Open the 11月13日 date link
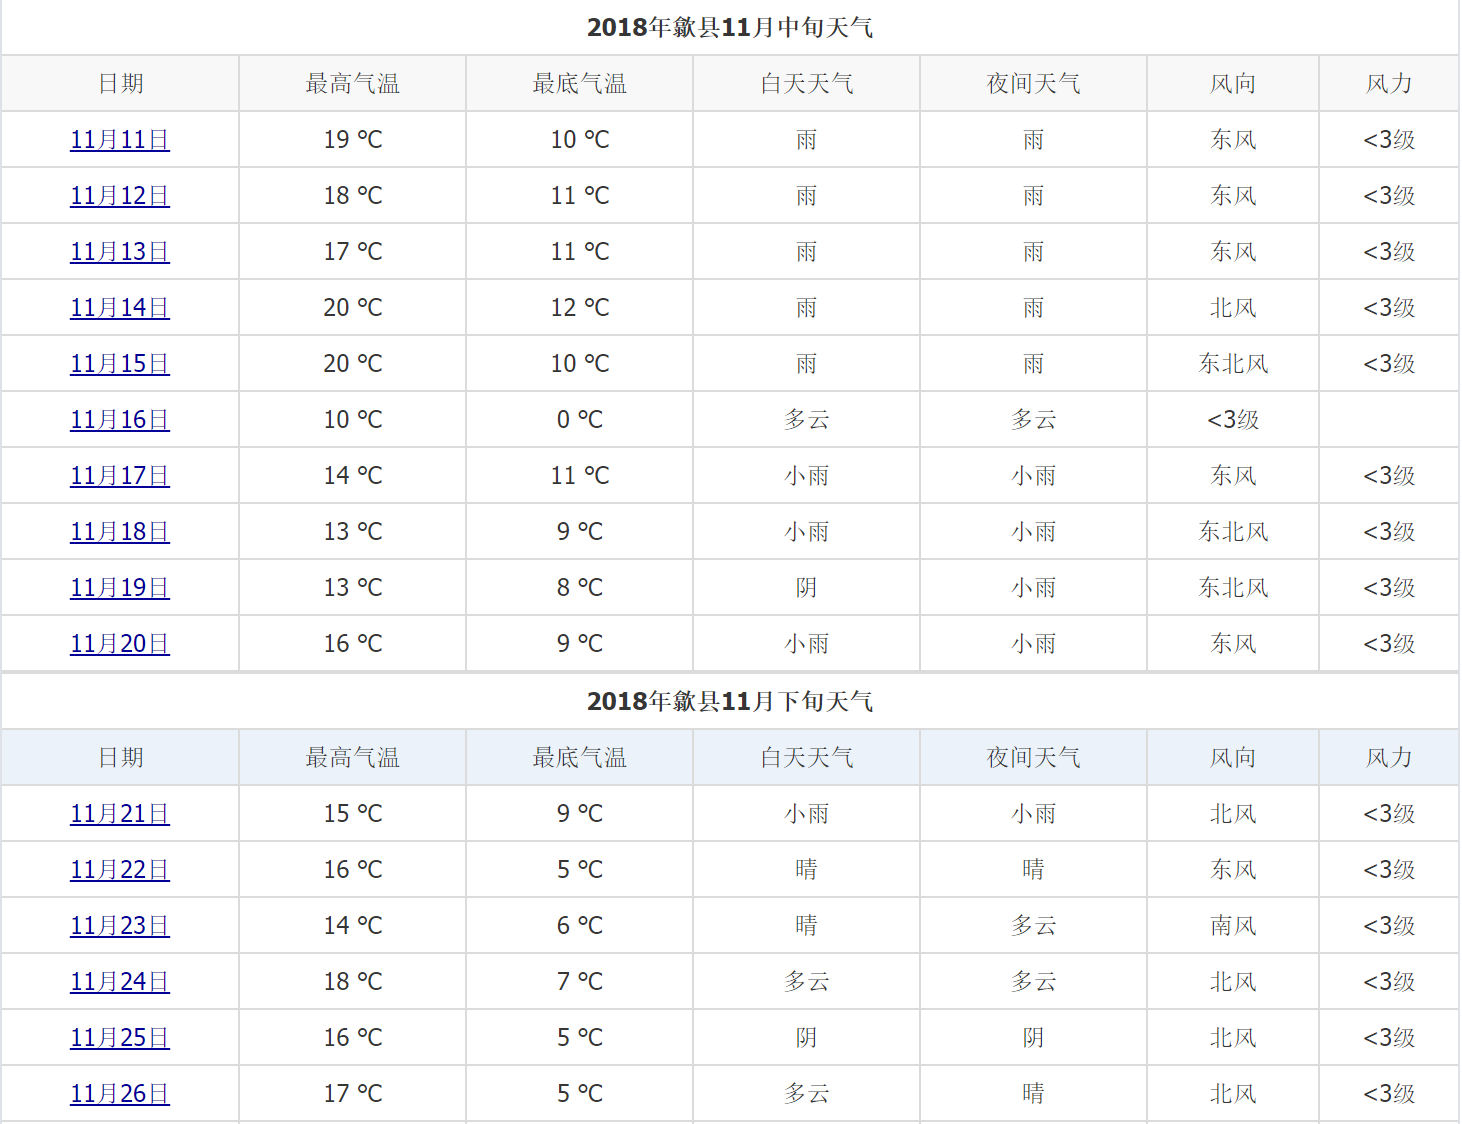1462x1124 pixels. tap(120, 252)
